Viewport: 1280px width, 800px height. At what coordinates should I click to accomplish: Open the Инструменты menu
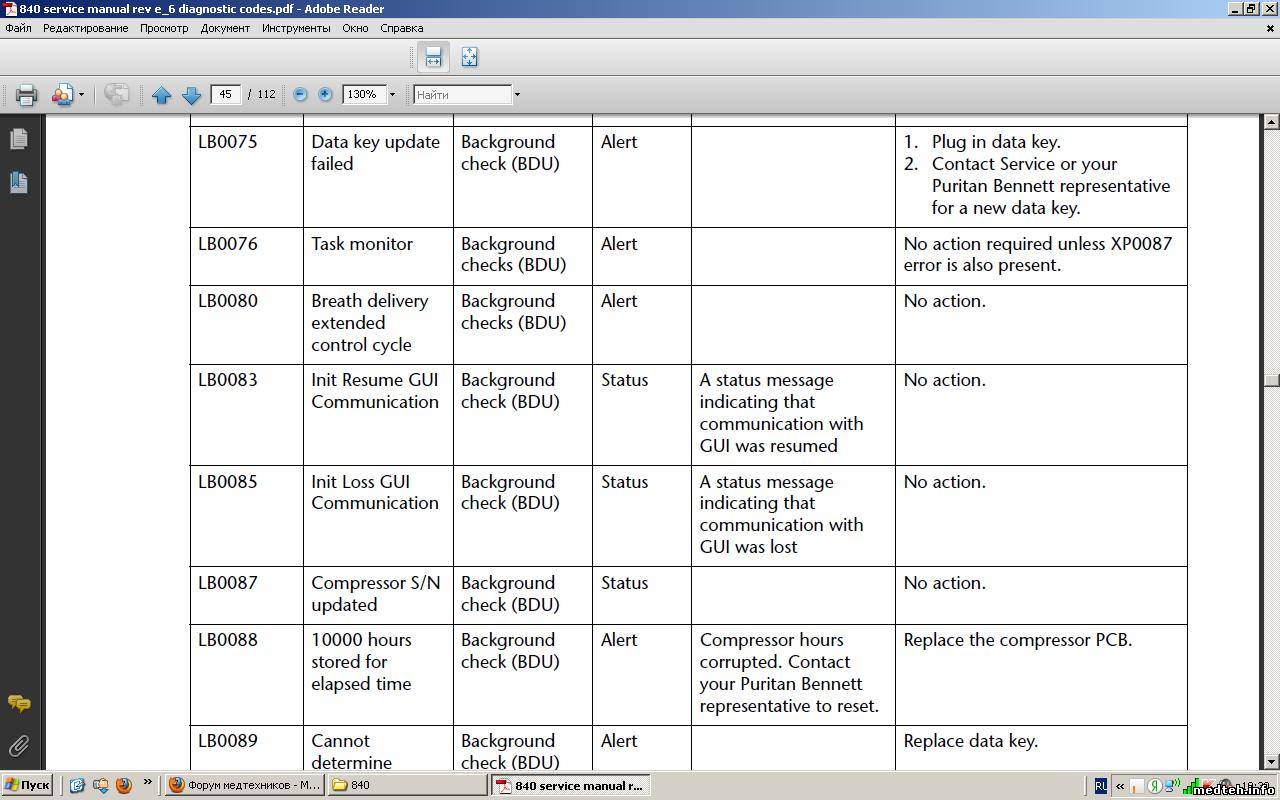tap(296, 28)
